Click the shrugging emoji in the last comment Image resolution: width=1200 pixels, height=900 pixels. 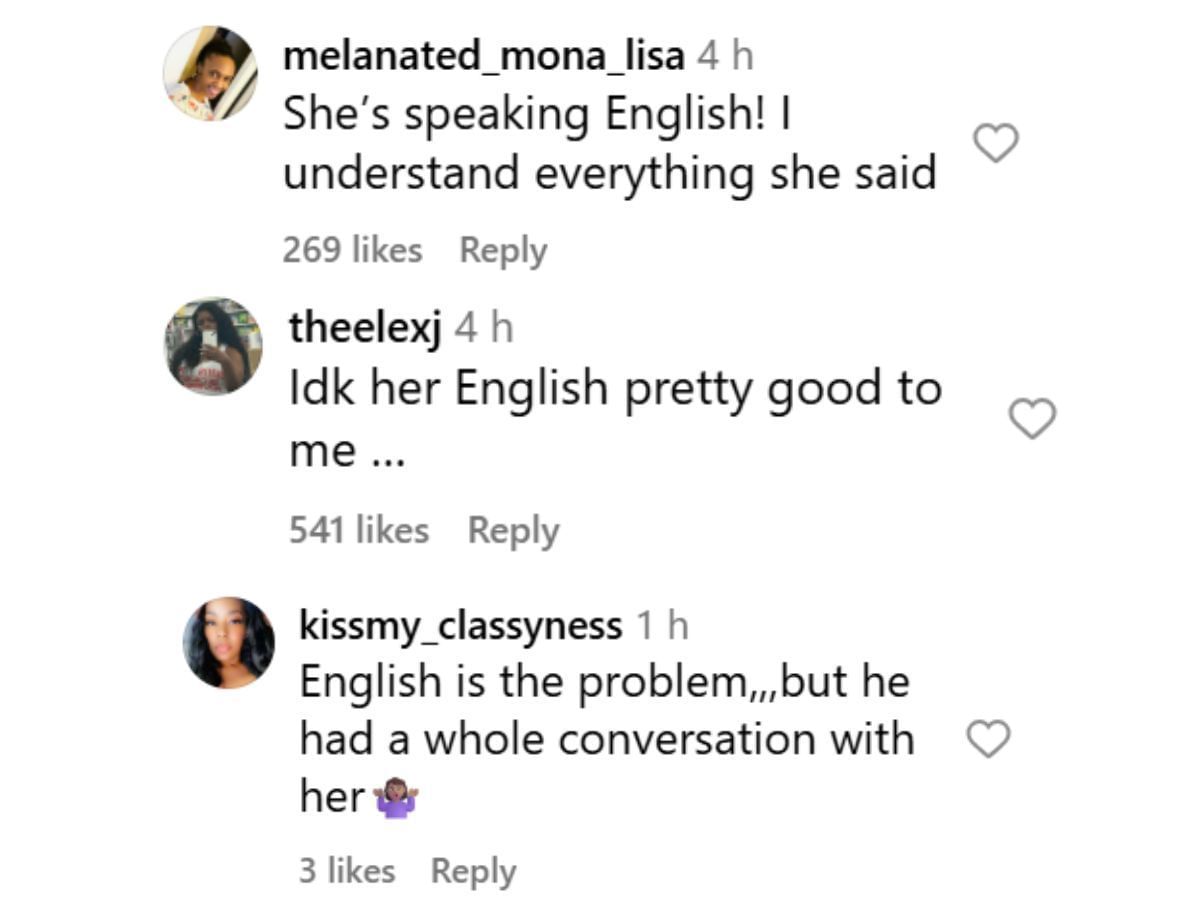pos(395,799)
